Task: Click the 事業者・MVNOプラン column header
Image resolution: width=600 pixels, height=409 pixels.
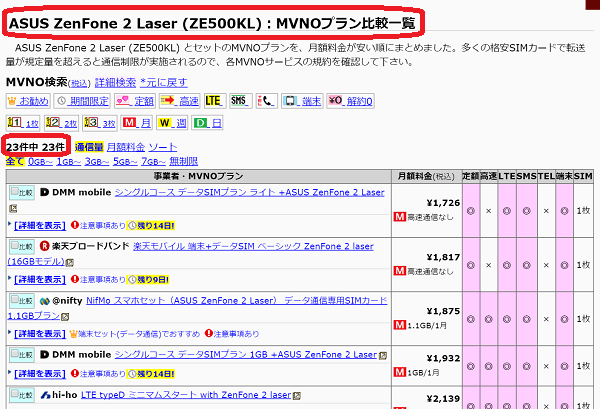Action: click(x=199, y=176)
